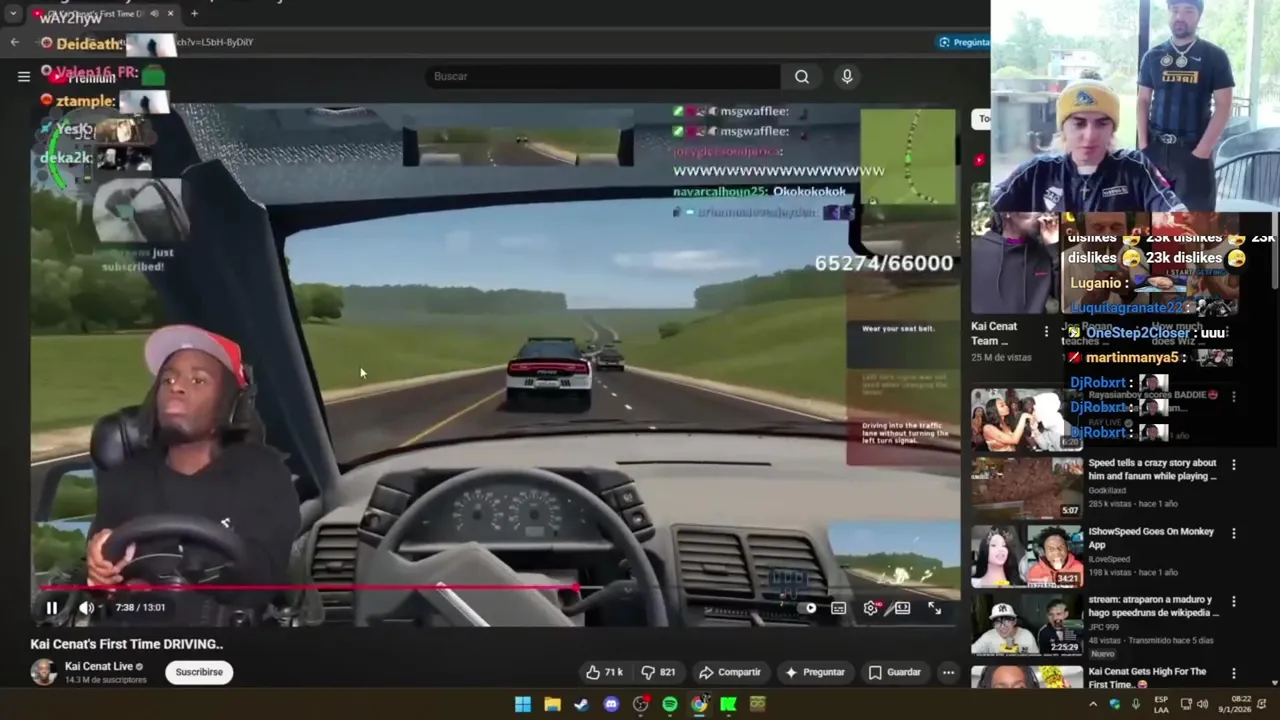Mute the video volume speaker icon
Screen dimensions: 1280x720
point(87,607)
